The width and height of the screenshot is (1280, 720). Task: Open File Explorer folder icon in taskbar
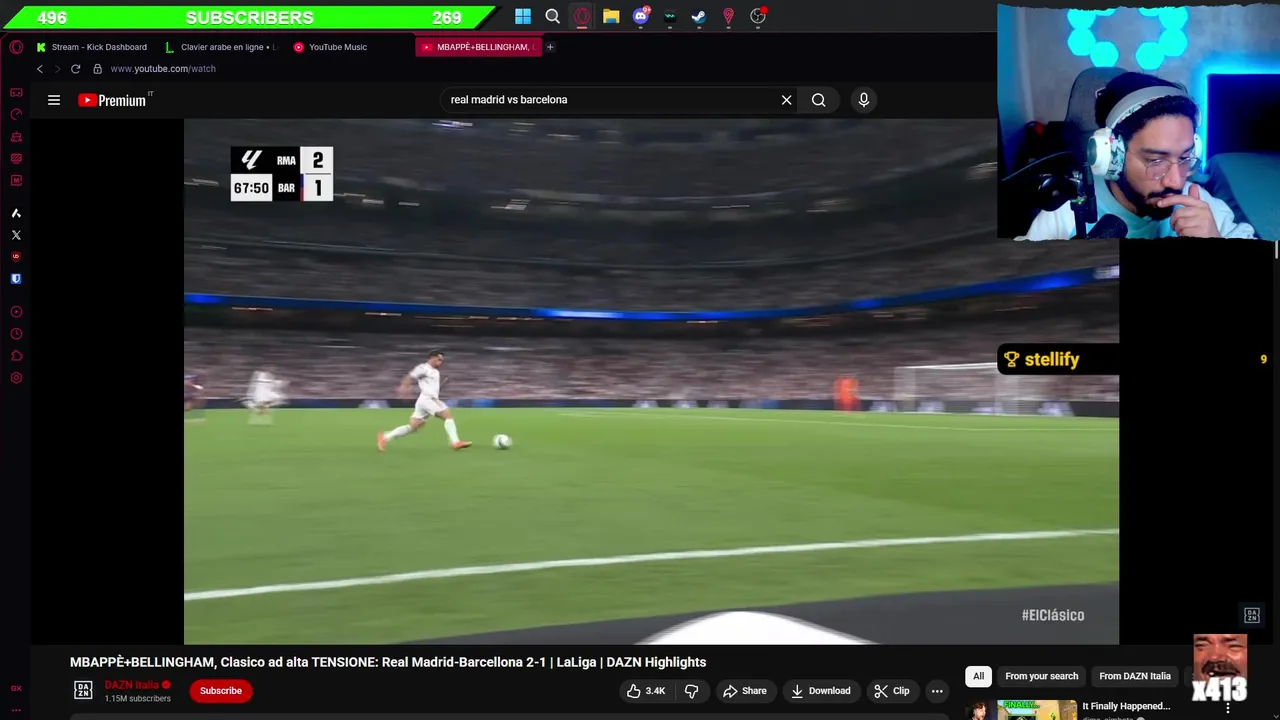611,16
